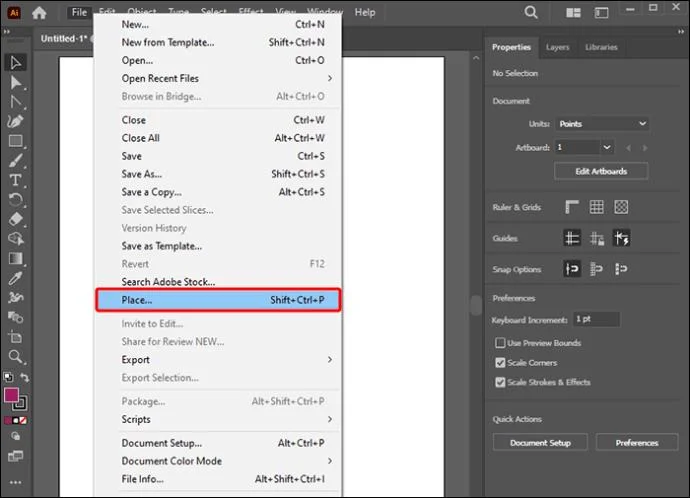Screen dimensions: 690x498
Task: Click the magenta fill color swatch
Action: (x=11, y=395)
